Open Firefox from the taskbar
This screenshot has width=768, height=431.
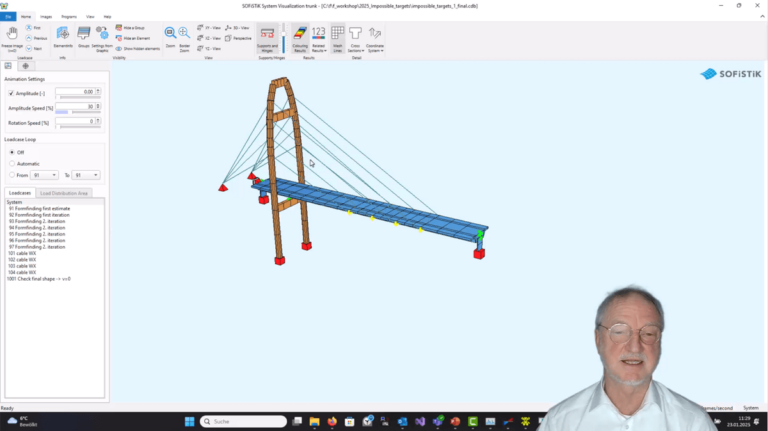click(332, 421)
